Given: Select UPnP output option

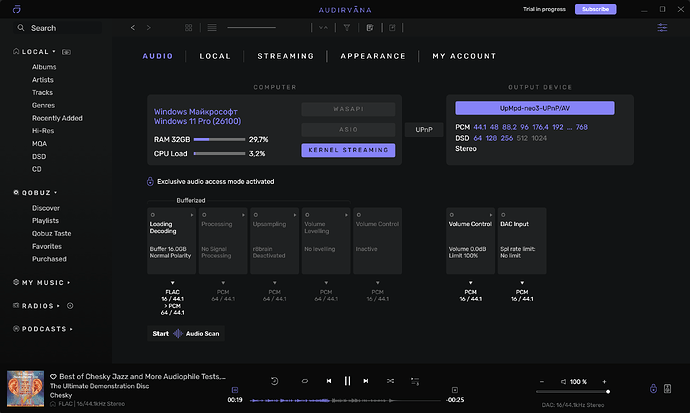Looking at the screenshot, I should [x=424, y=130].
